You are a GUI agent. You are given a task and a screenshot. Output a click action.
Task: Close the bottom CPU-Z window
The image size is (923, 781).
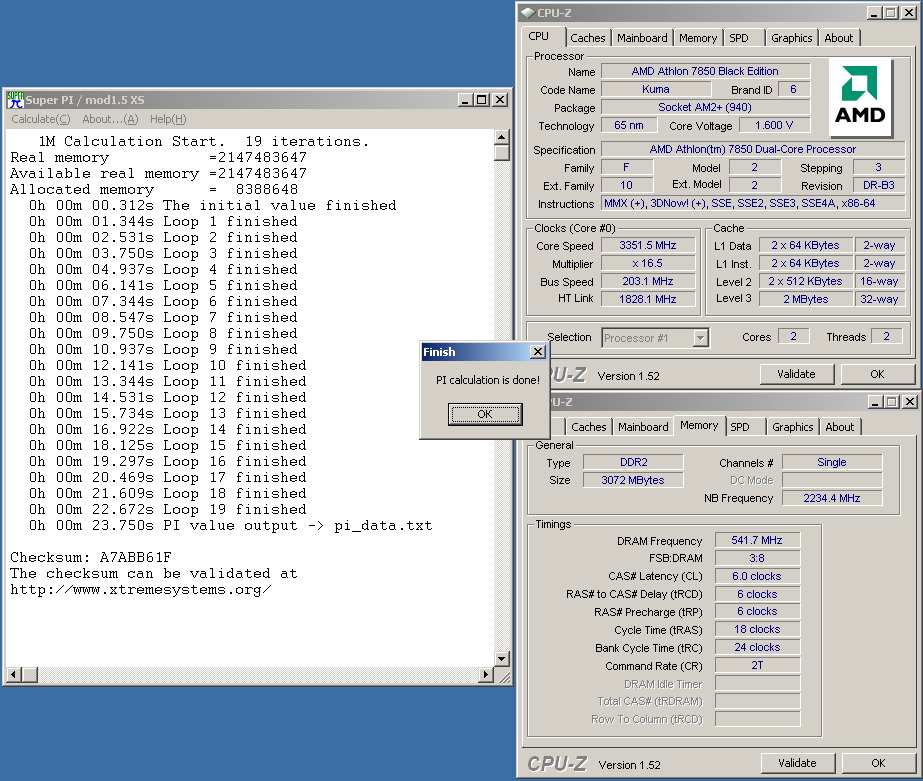909,402
